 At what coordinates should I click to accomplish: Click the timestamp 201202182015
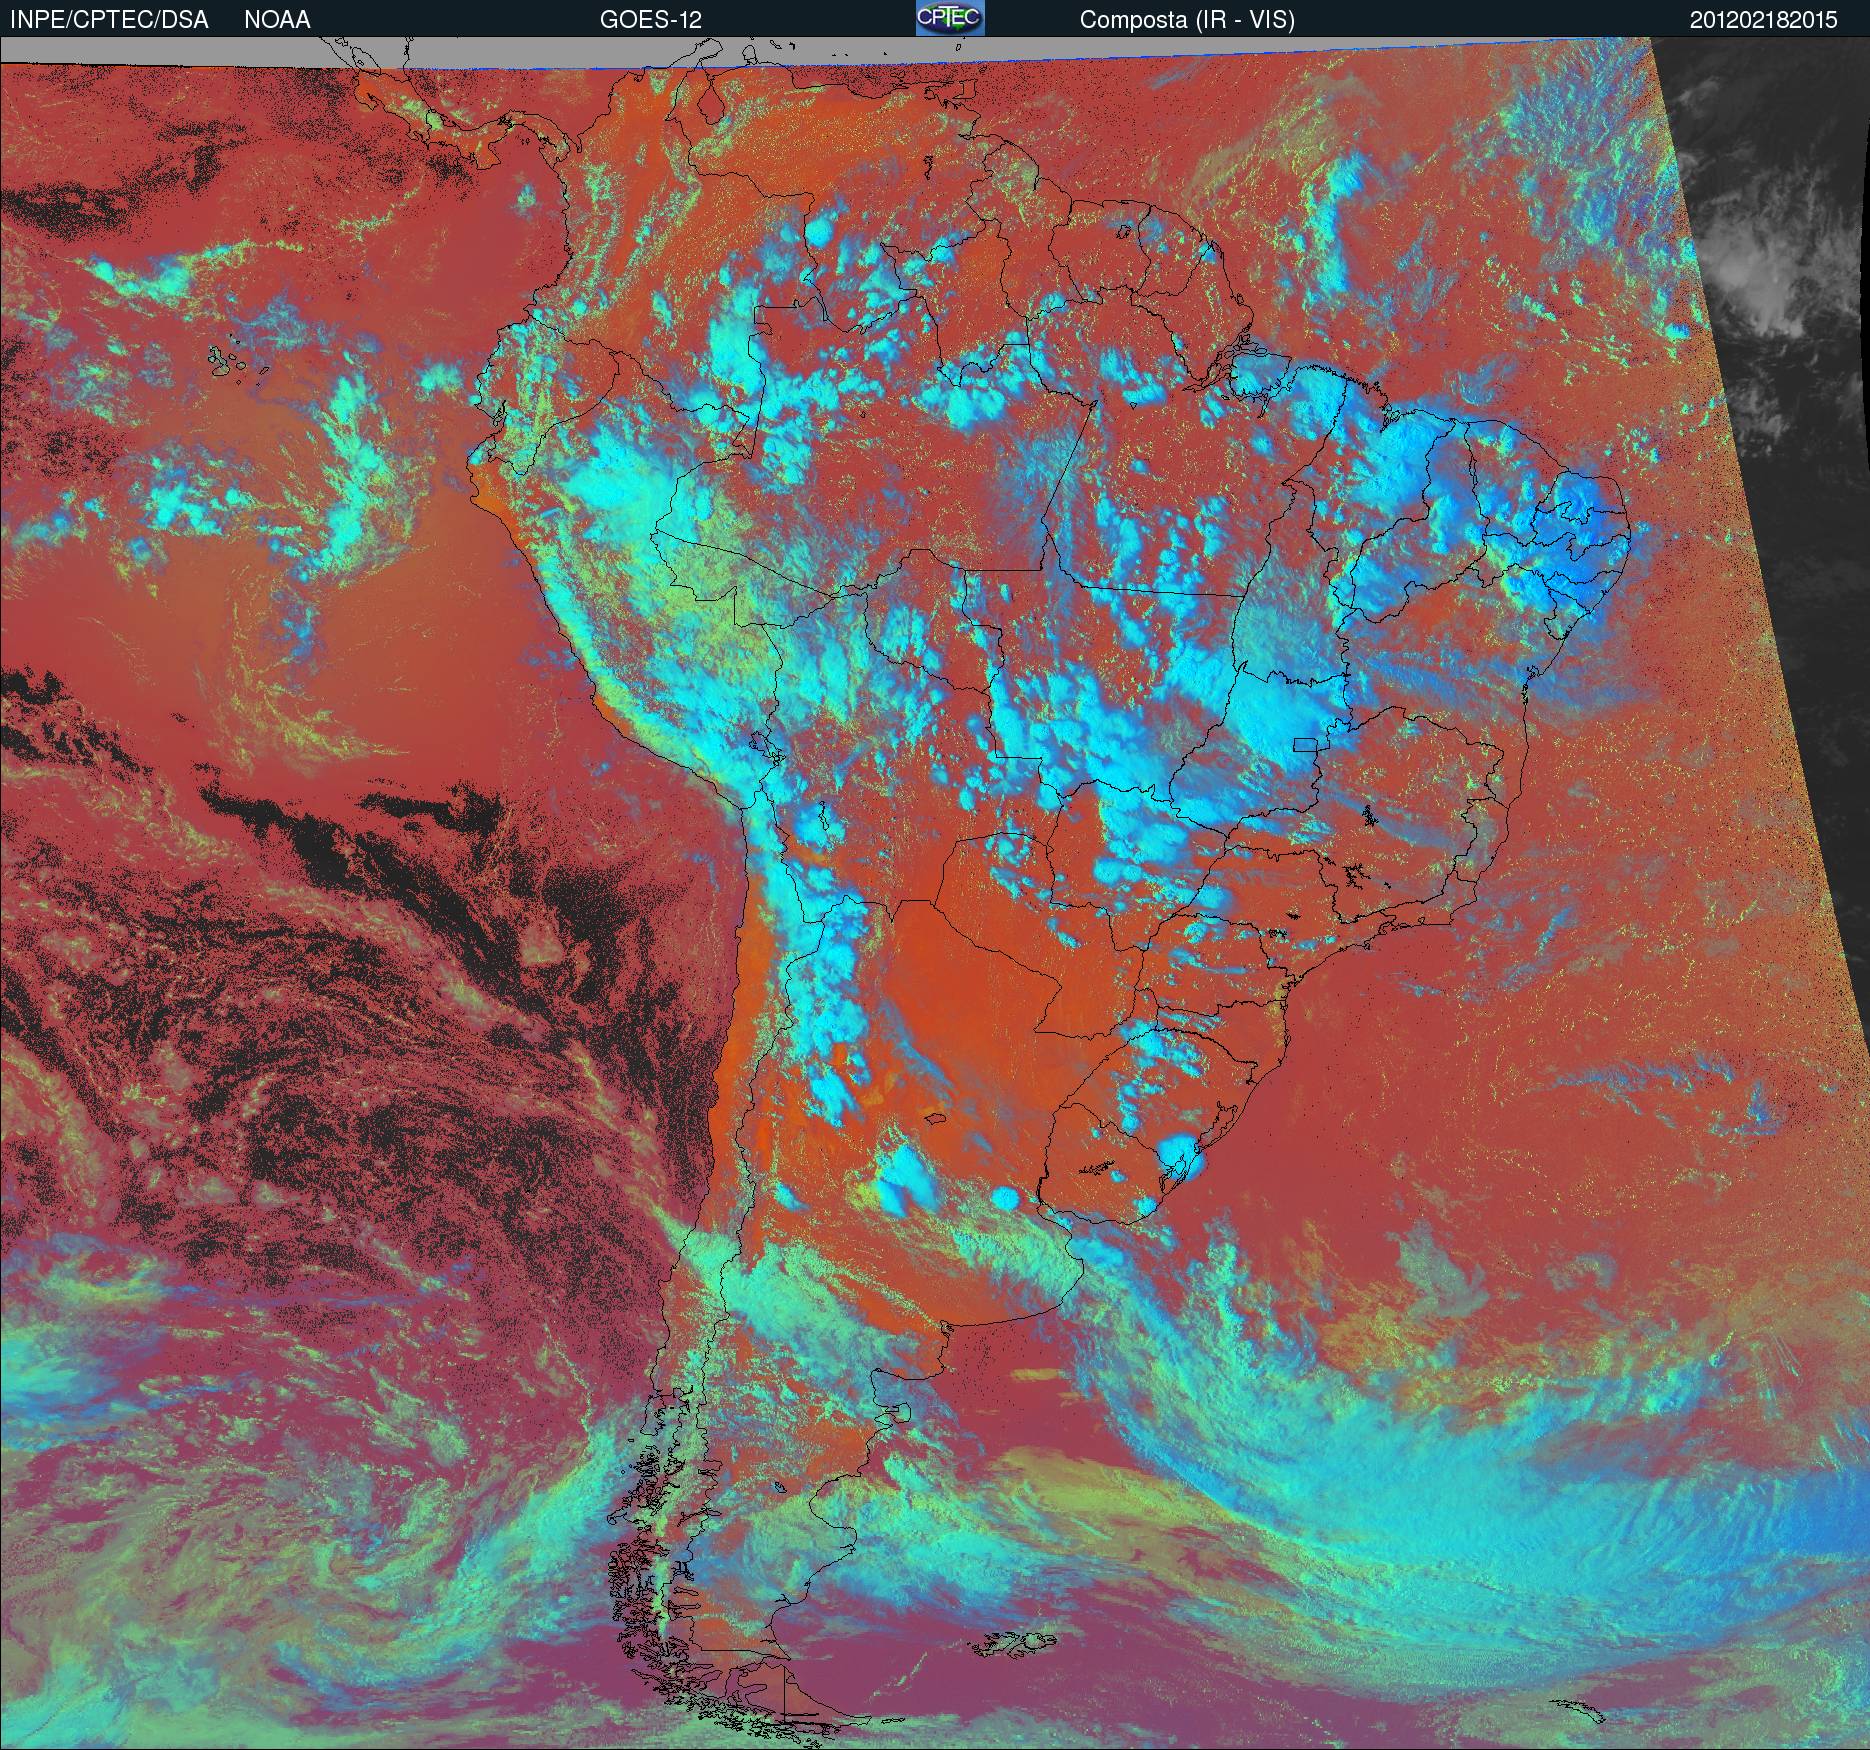click(1765, 20)
